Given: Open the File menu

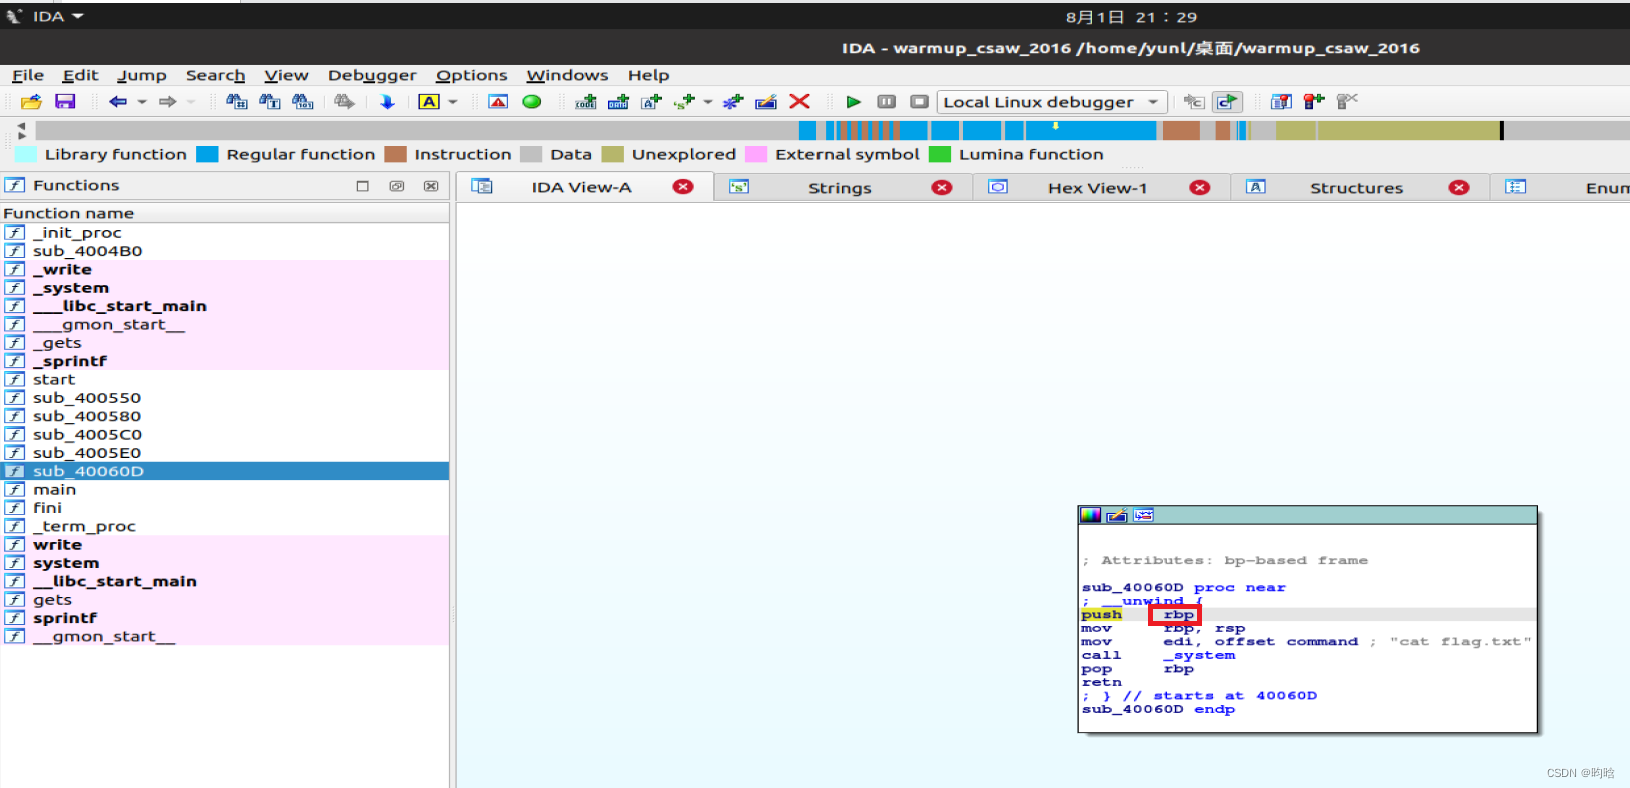Looking at the screenshot, I should (x=28, y=75).
